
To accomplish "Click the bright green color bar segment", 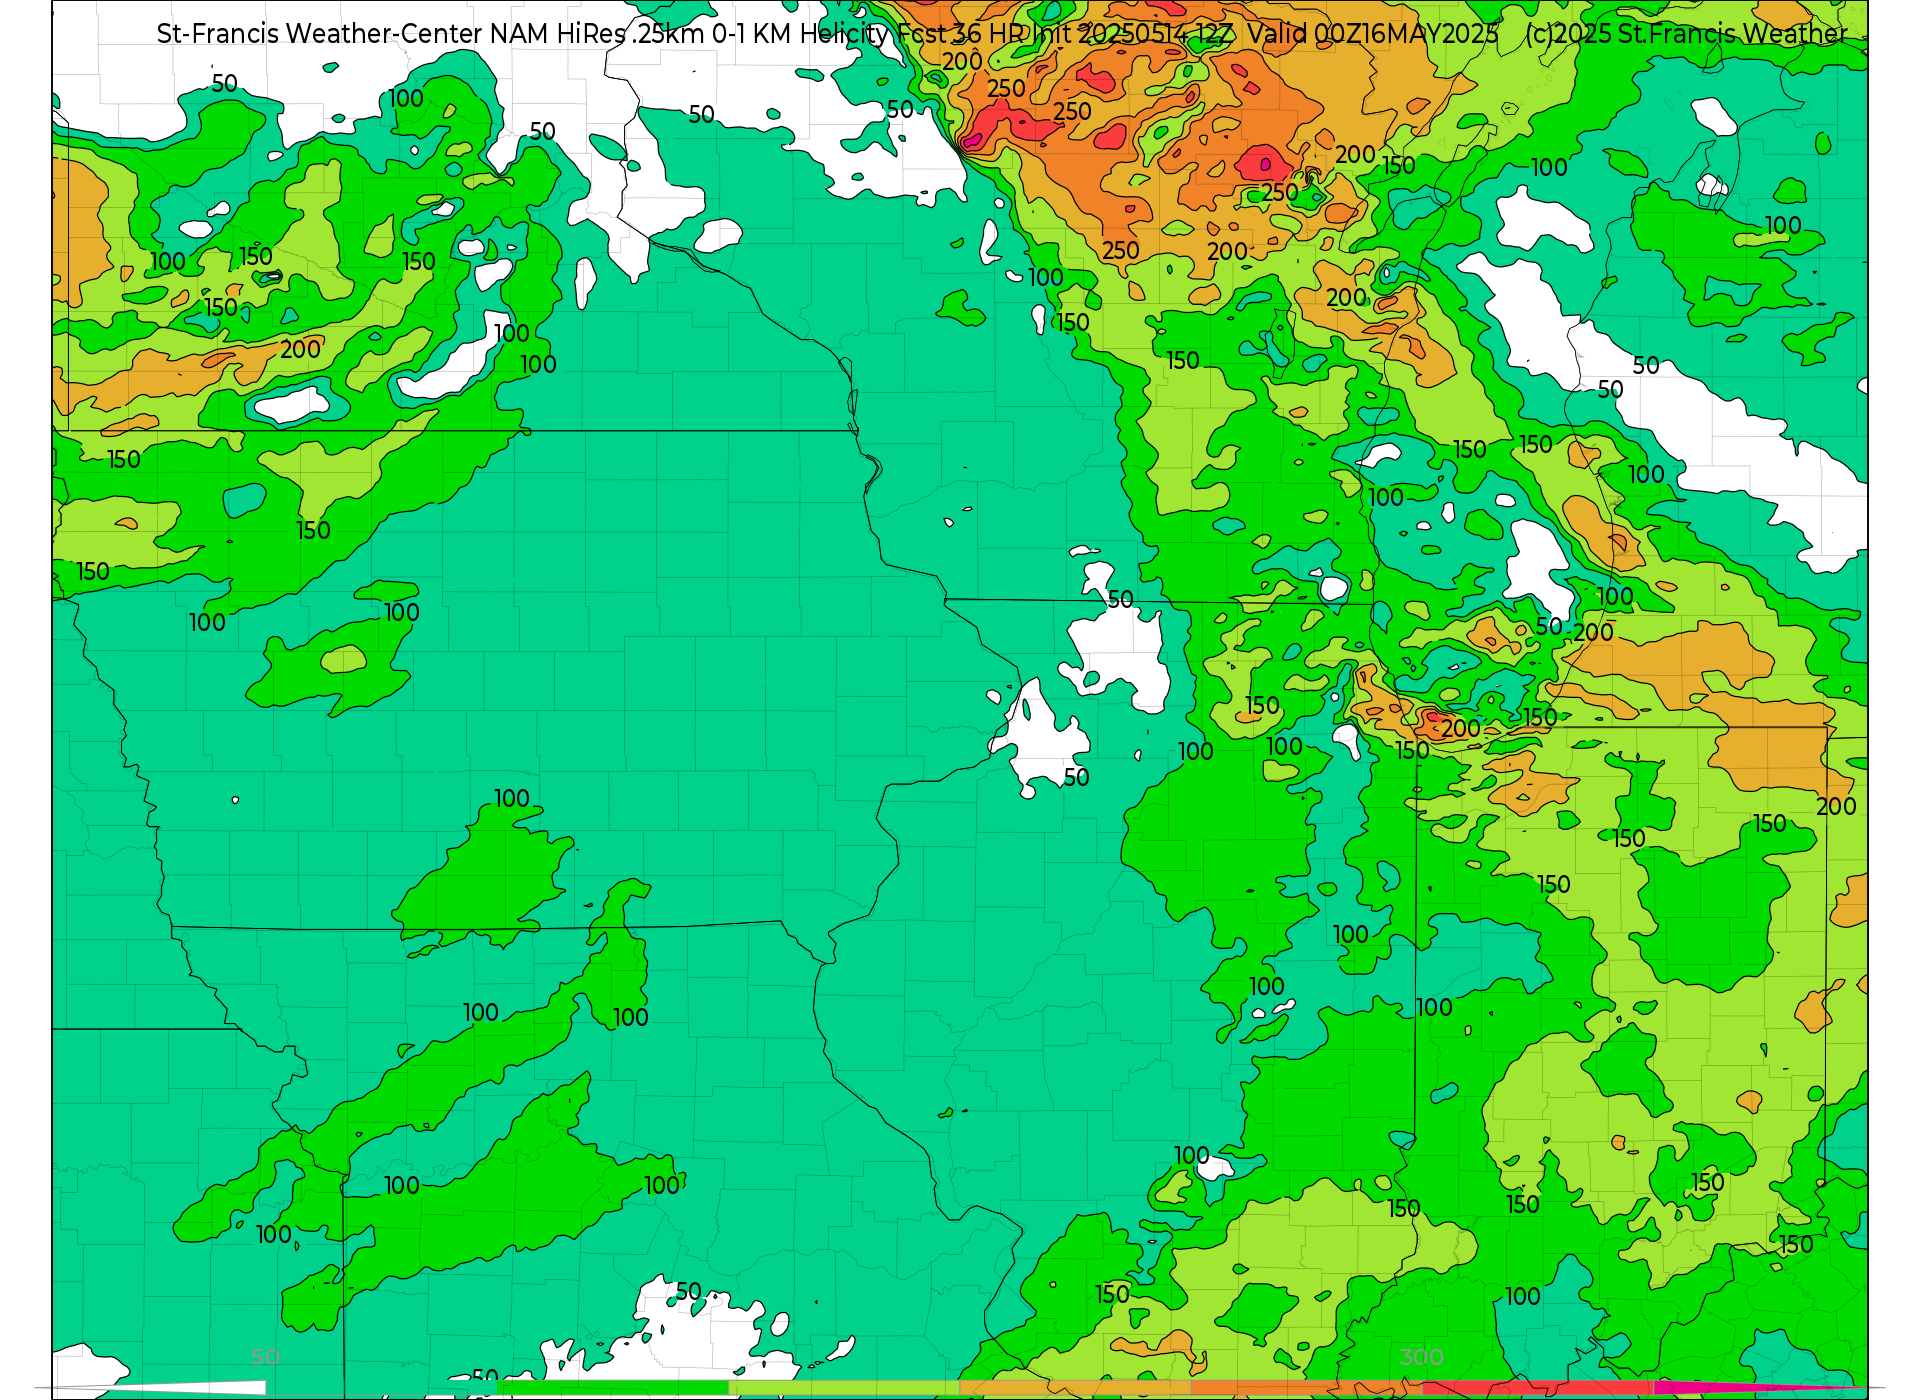I will coord(612,1388).
